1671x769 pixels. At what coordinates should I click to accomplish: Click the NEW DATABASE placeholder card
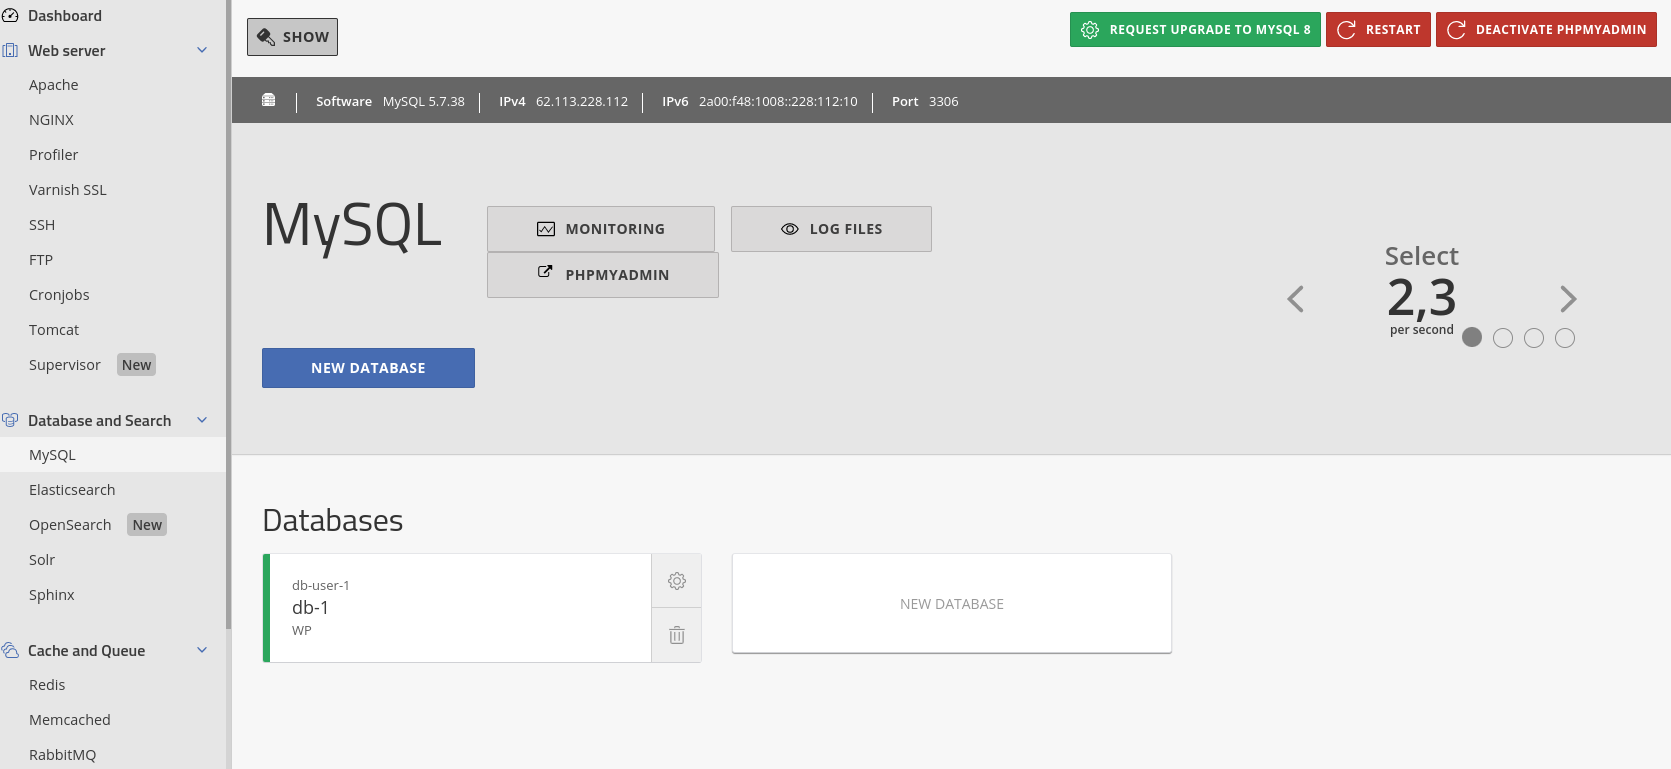(952, 604)
